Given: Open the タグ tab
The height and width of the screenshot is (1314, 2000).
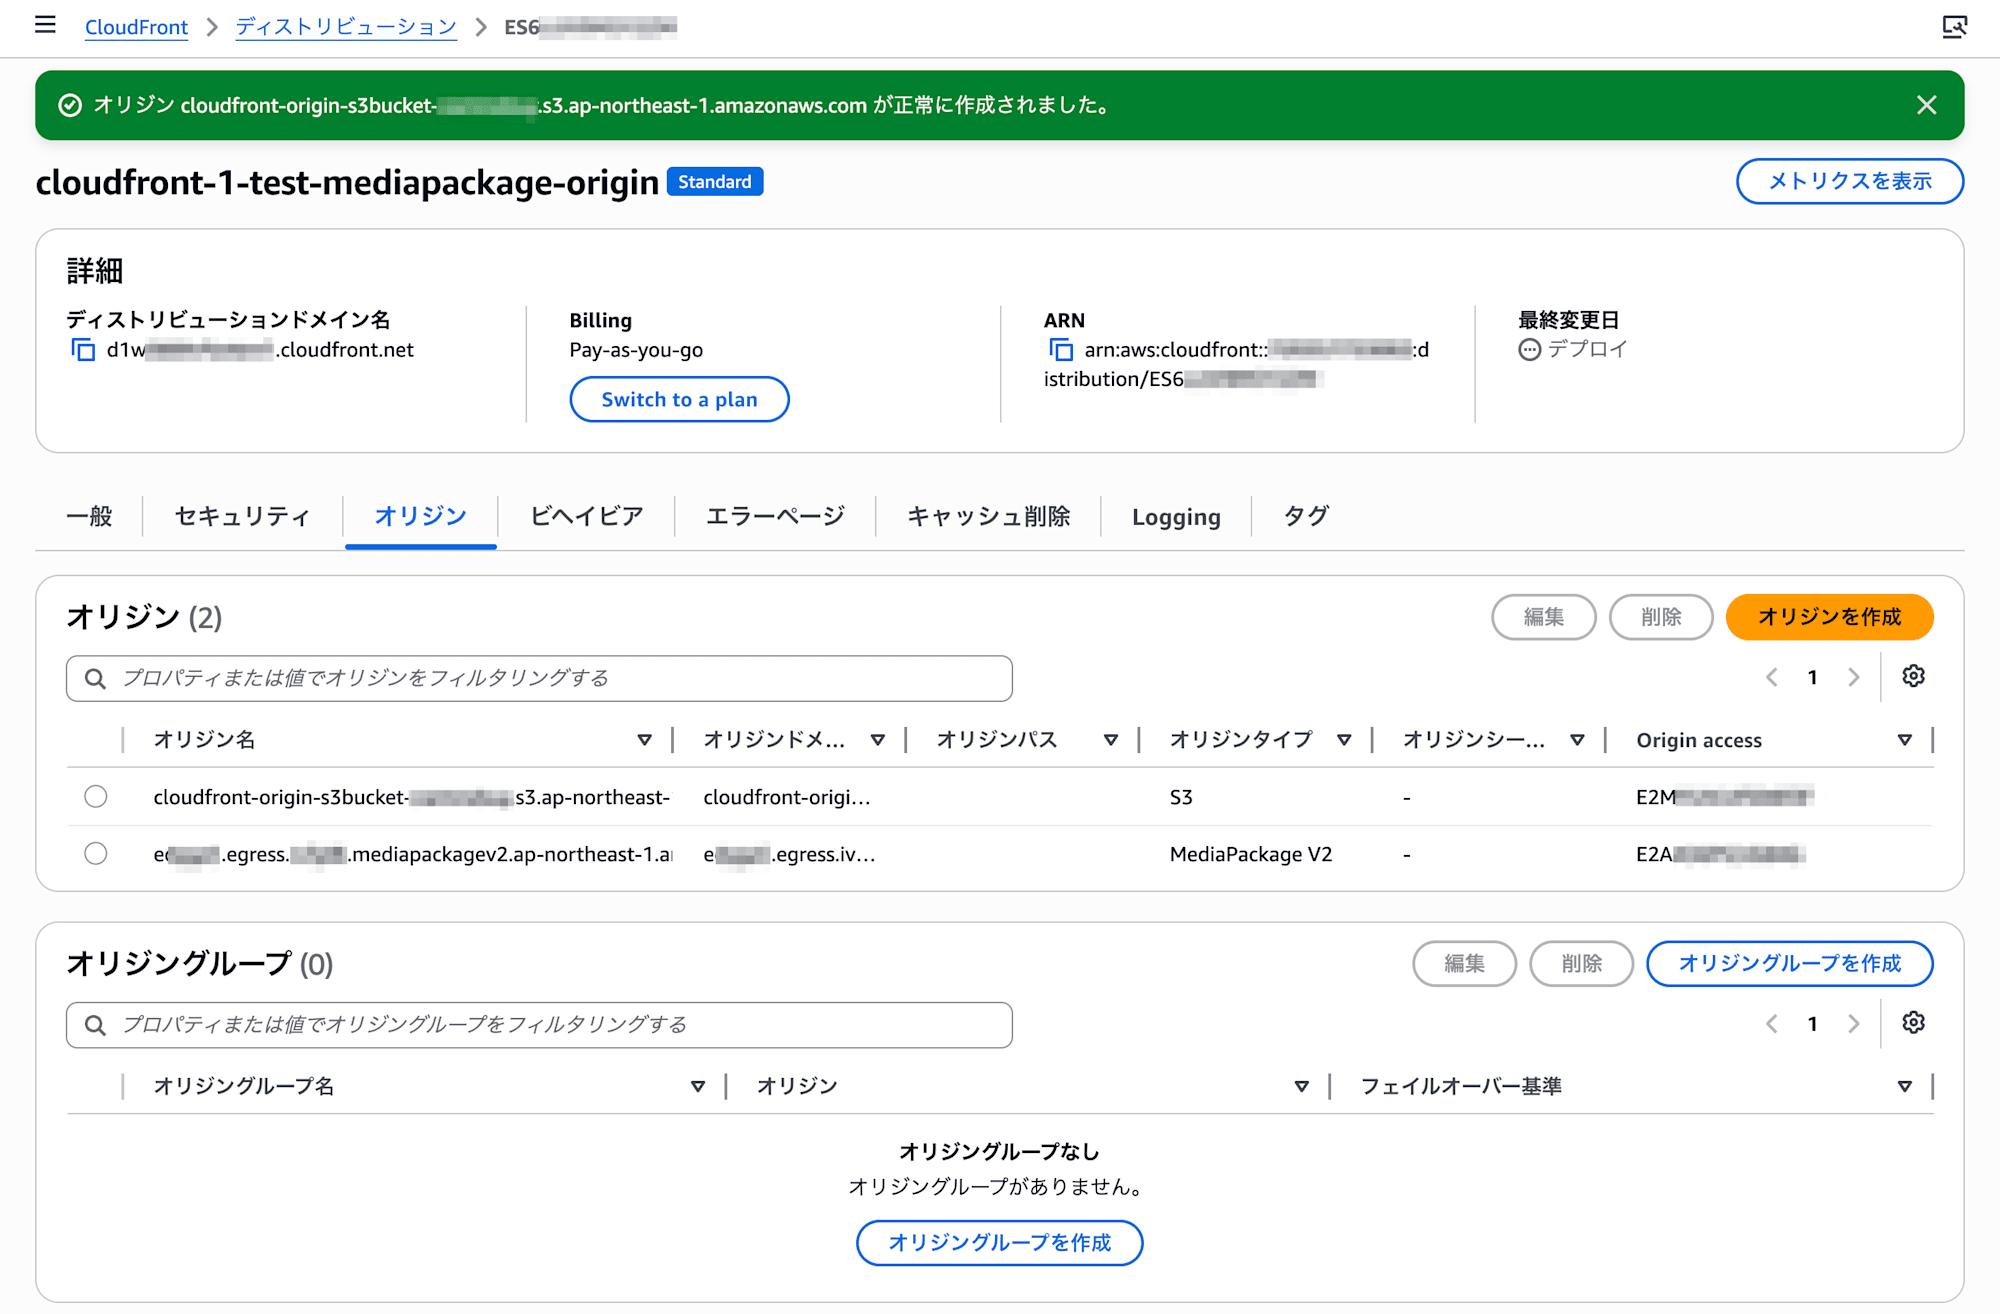Looking at the screenshot, I should 1306,516.
